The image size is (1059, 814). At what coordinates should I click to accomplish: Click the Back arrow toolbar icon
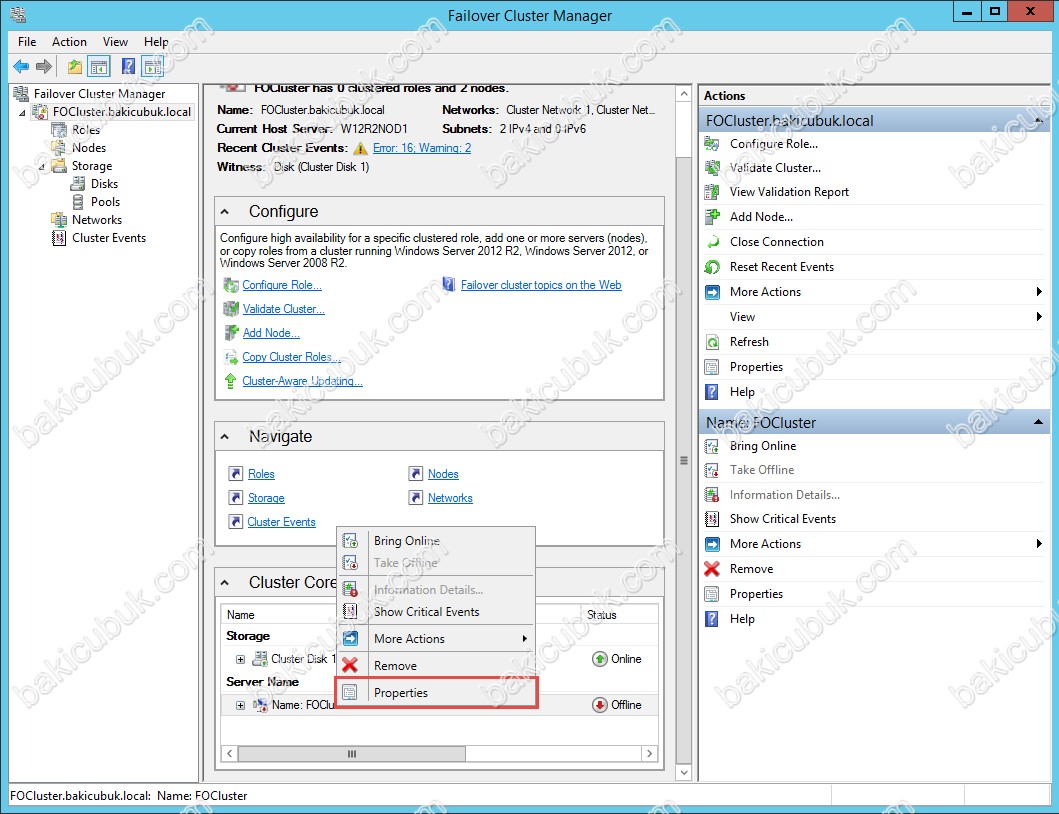[x=21, y=66]
